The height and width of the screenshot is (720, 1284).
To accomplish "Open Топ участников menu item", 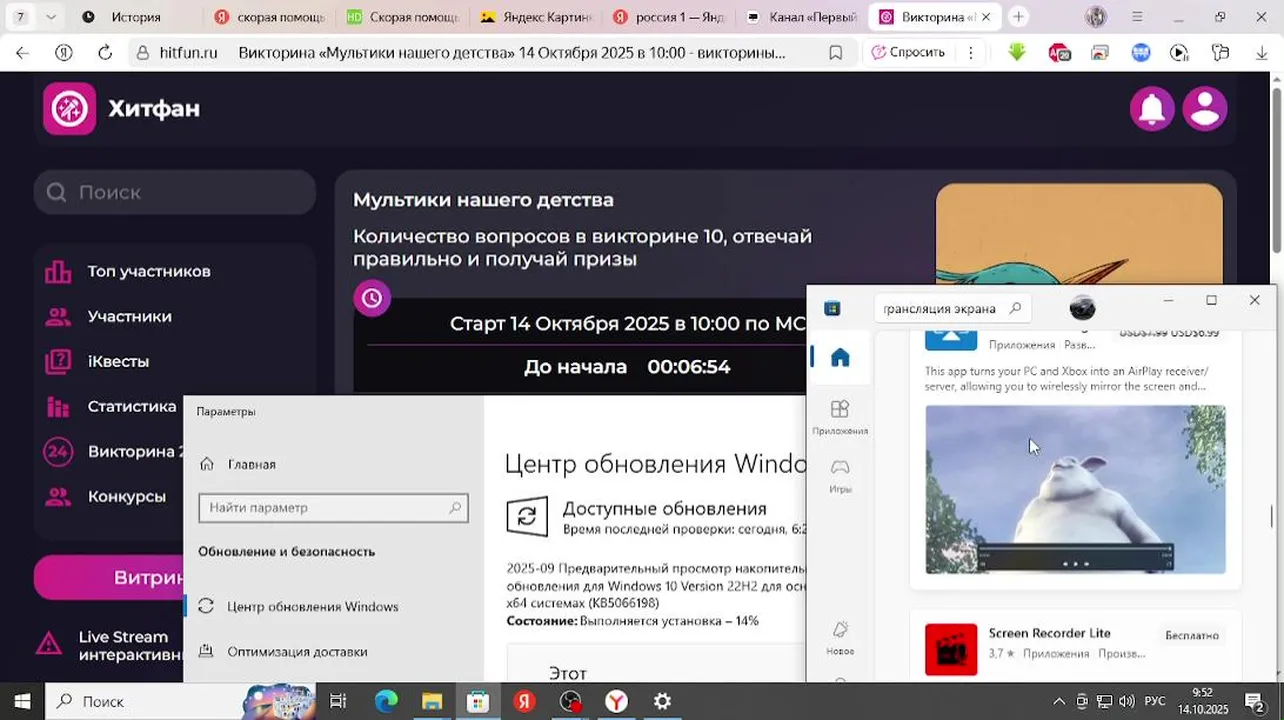I will (149, 271).
